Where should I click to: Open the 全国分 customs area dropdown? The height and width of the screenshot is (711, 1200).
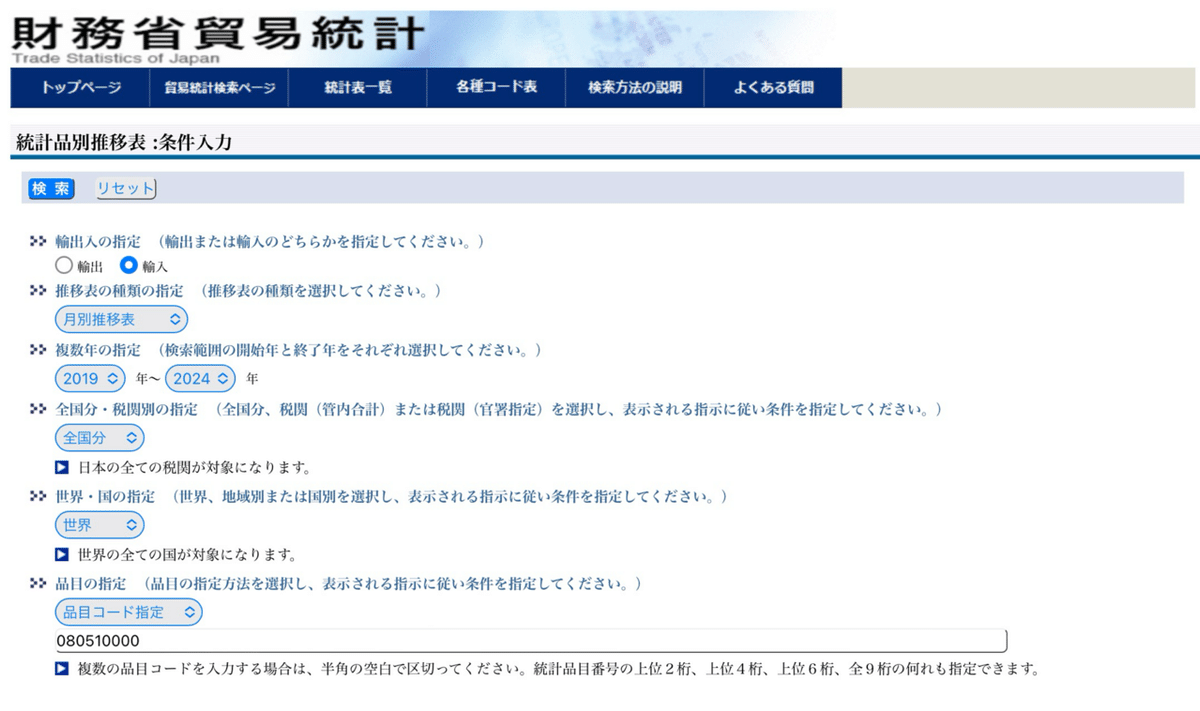[x=99, y=438]
